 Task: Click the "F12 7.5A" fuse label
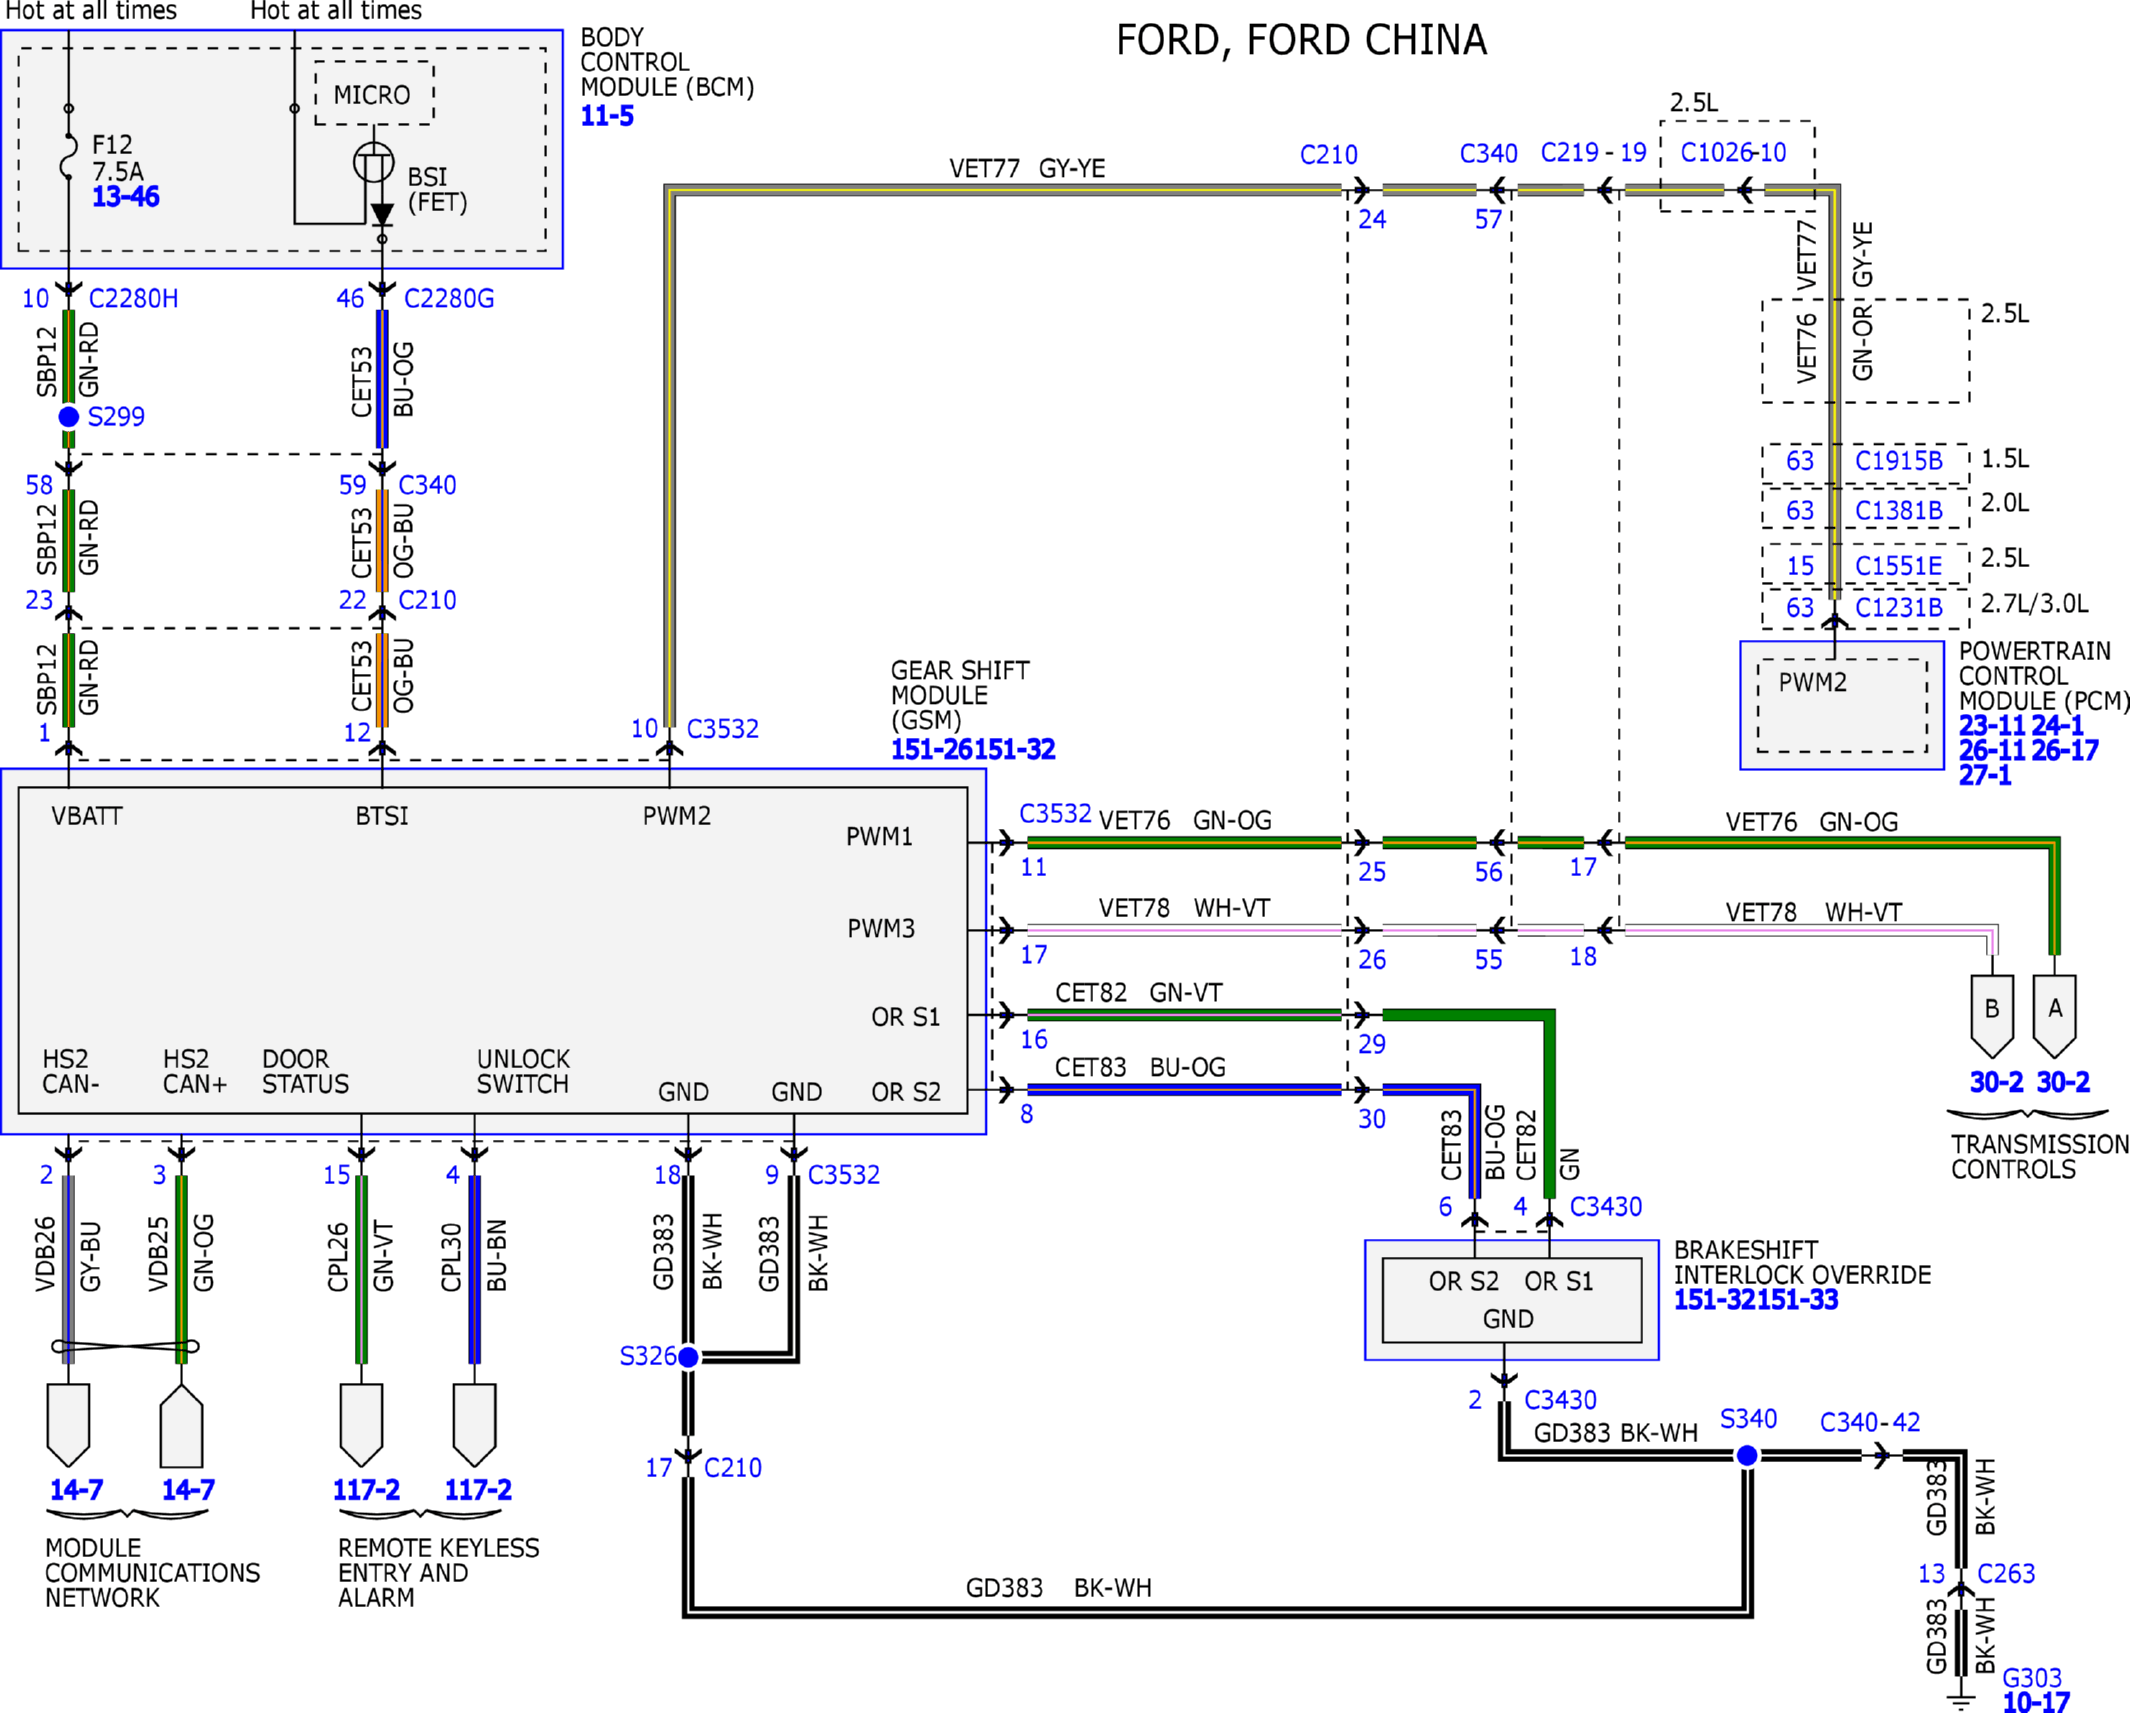click(x=118, y=157)
